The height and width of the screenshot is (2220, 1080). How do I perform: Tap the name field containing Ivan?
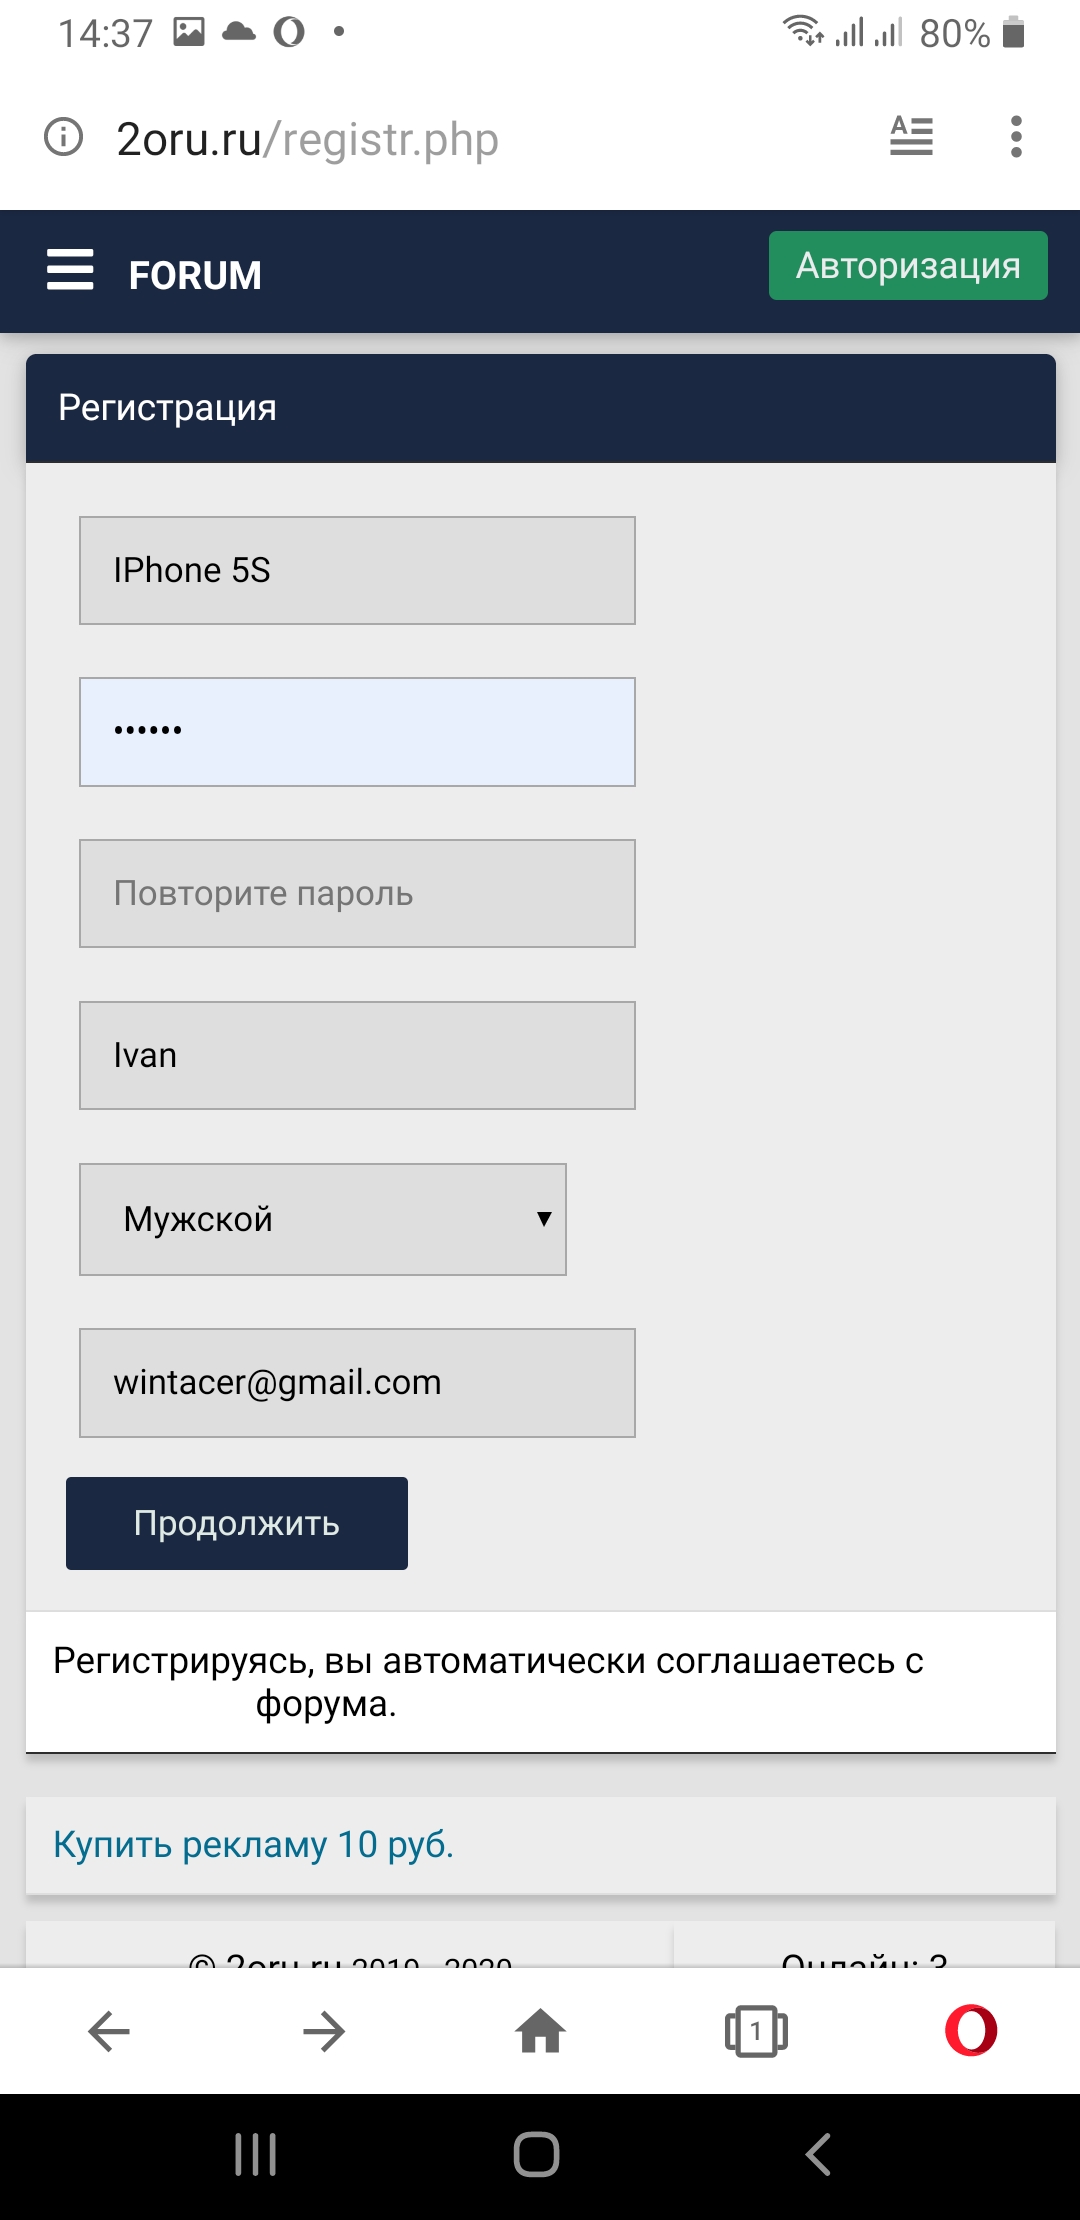tap(357, 1055)
